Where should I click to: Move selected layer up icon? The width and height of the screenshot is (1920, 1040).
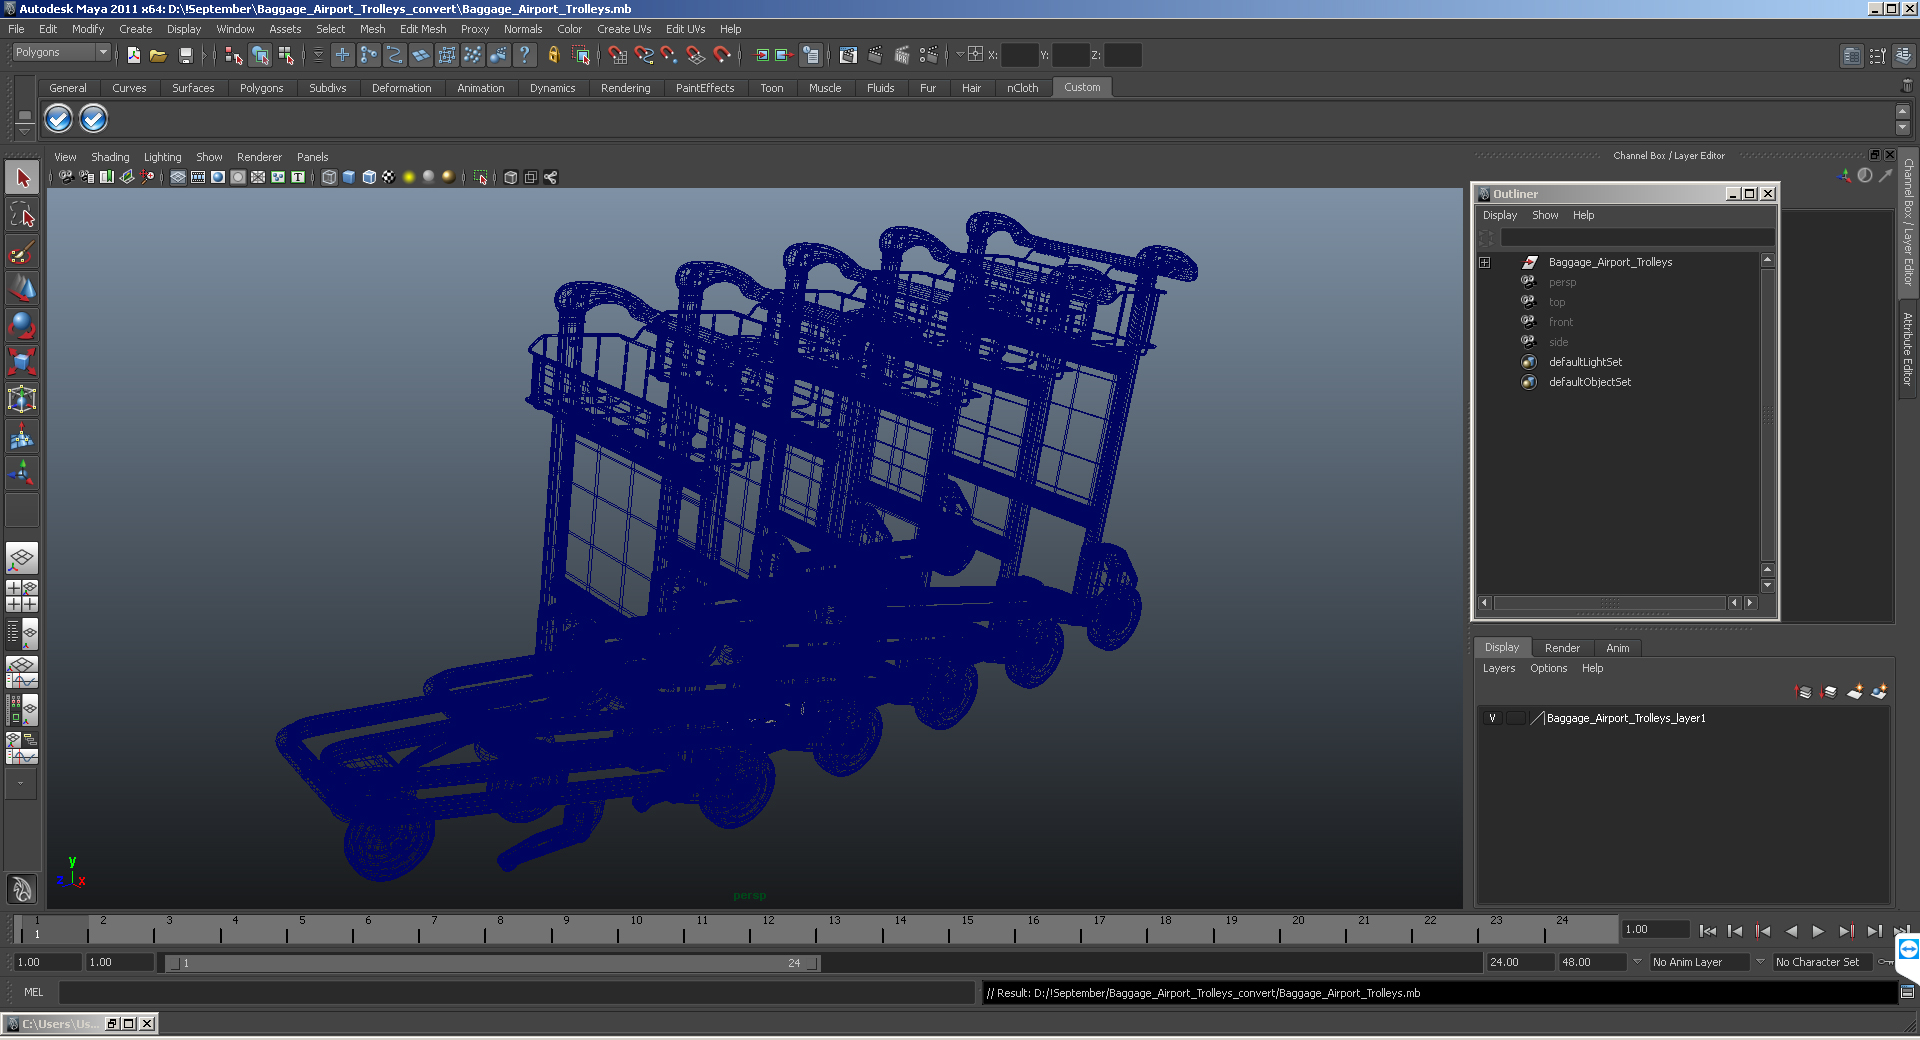point(1803,692)
